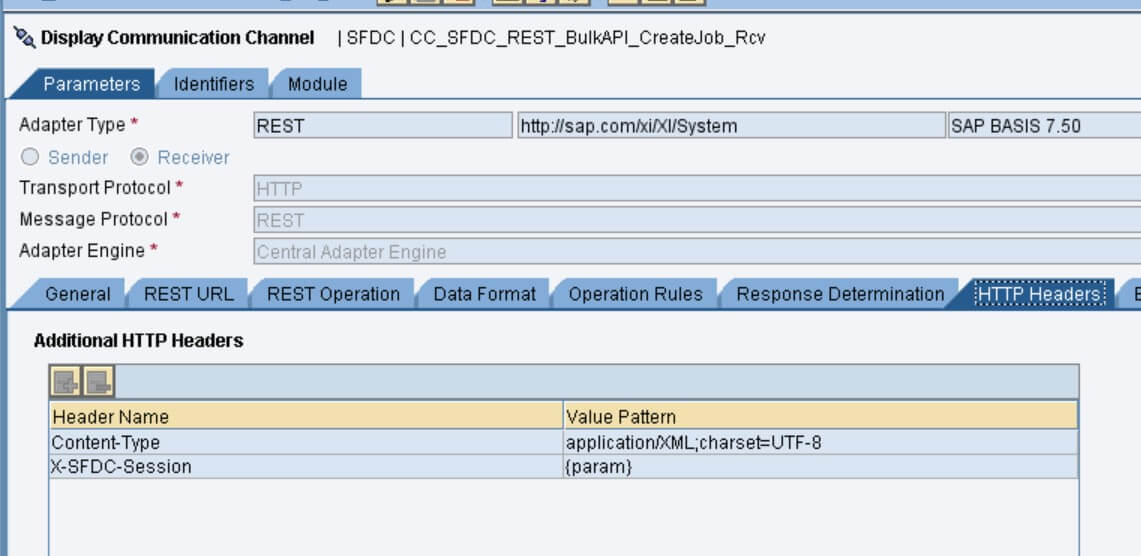The width and height of the screenshot is (1141, 556).
Task: Go to the REST URL tab
Action: pyautogui.click(x=188, y=294)
